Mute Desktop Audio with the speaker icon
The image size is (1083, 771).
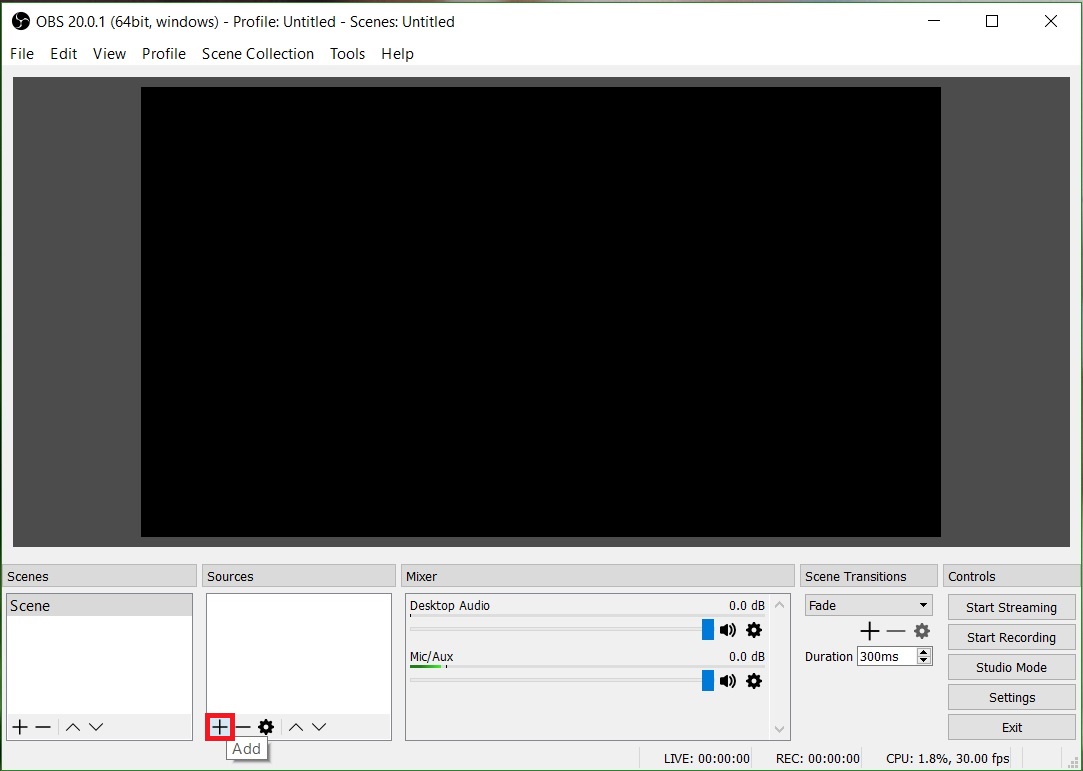(x=727, y=630)
